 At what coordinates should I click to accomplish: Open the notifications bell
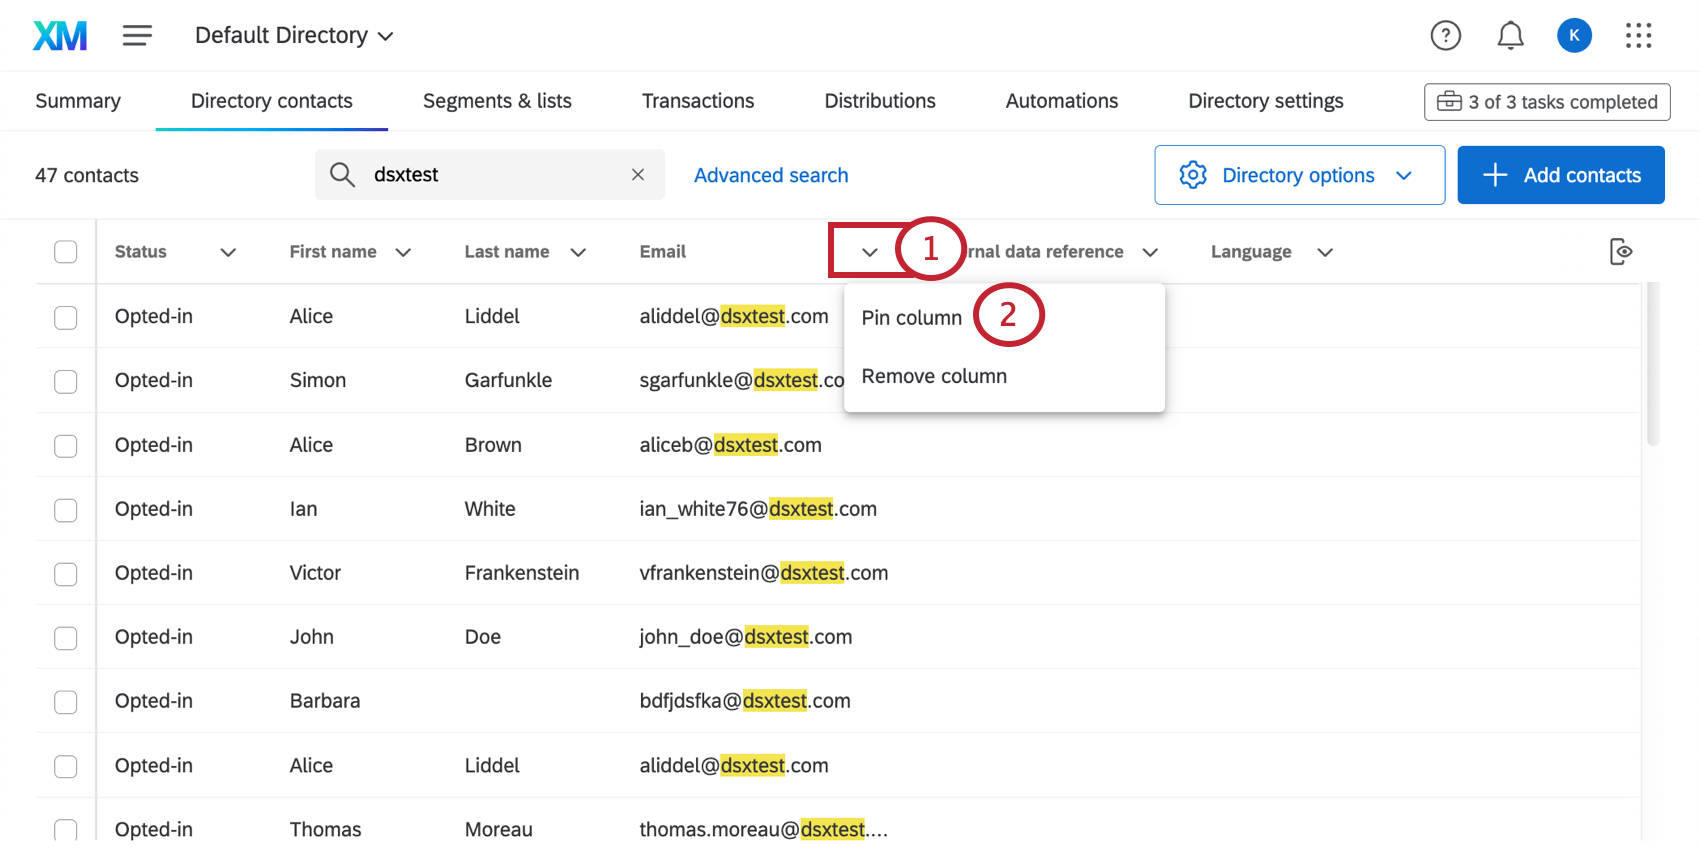[x=1510, y=36]
